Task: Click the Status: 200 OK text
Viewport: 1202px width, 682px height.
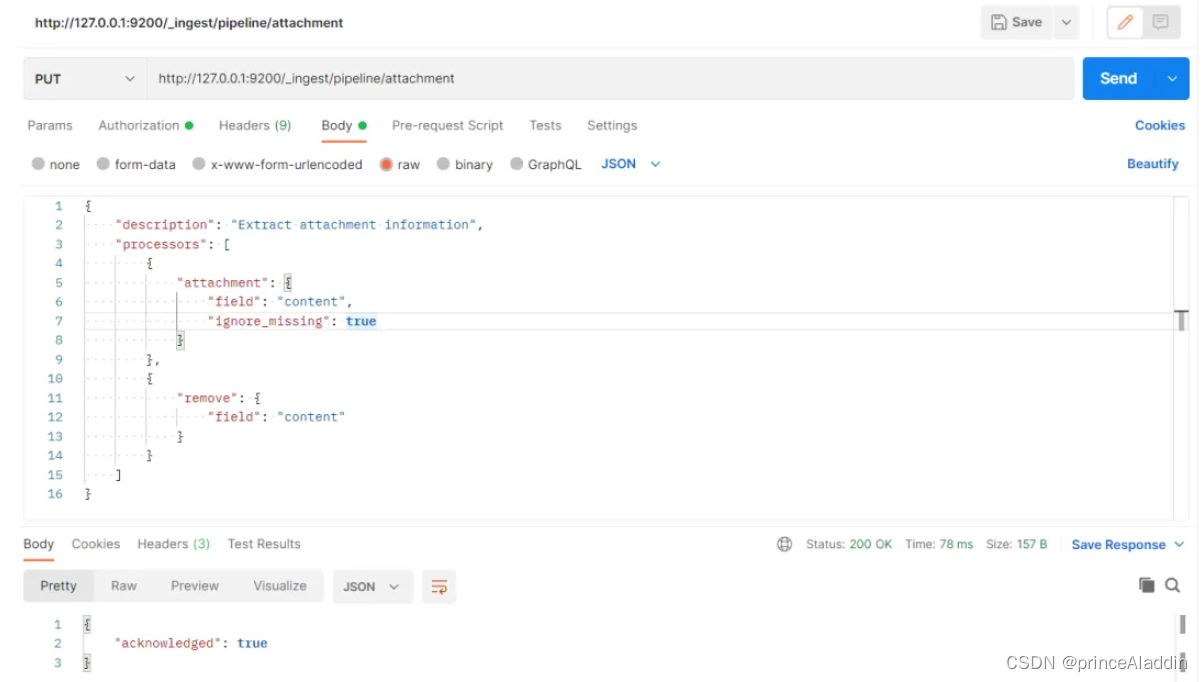Action: [x=849, y=544]
